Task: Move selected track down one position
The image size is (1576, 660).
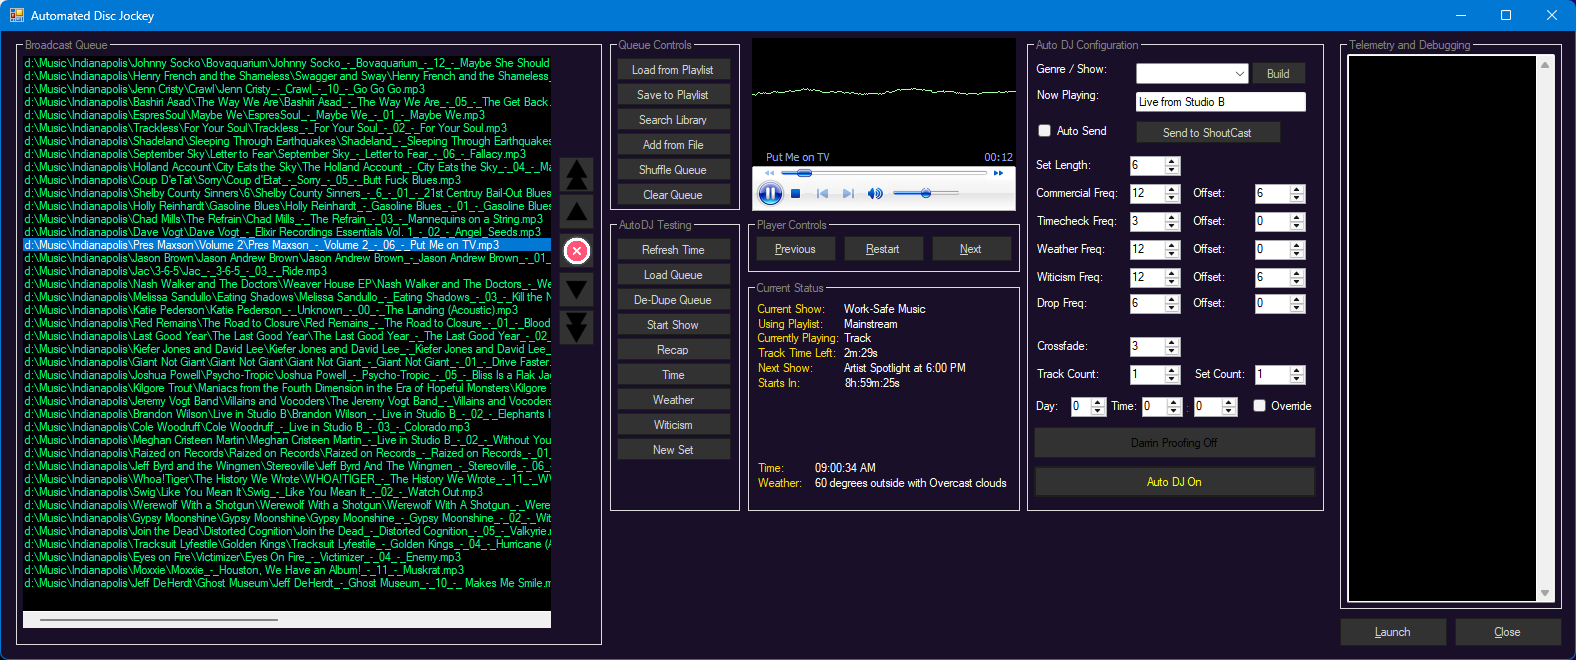Action: [x=577, y=290]
